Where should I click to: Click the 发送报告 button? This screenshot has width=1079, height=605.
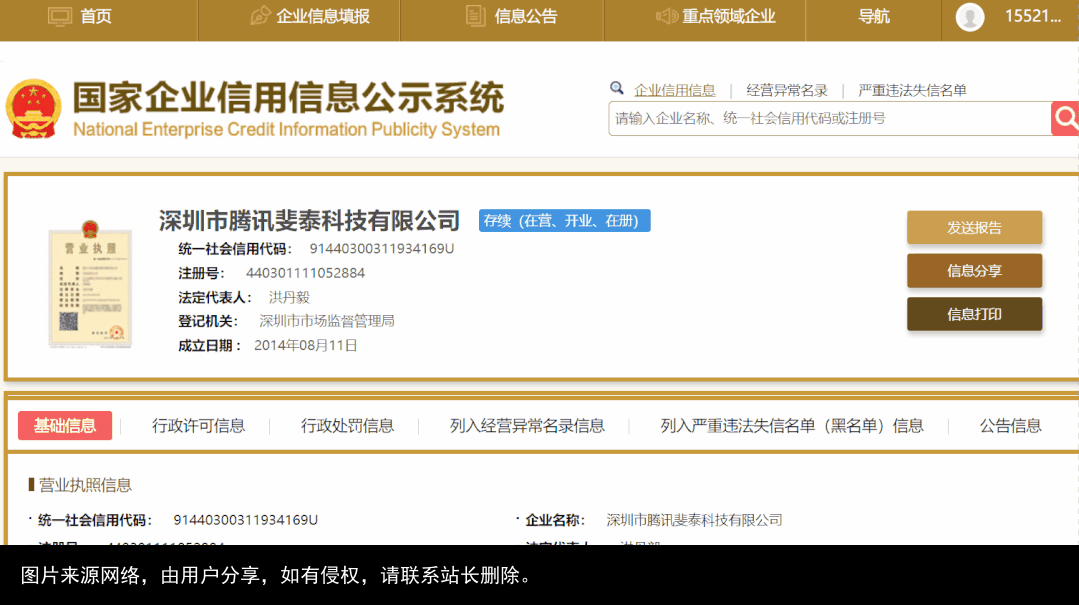coord(974,227)
